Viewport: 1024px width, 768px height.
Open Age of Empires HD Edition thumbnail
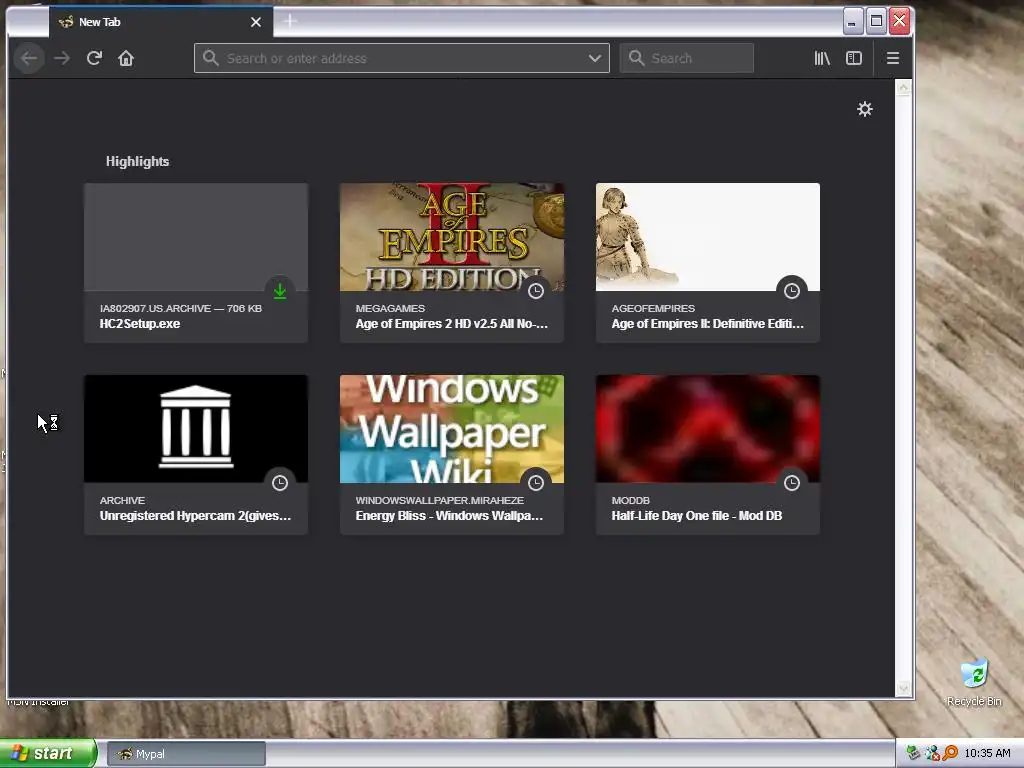pyautogui.click(x=452, y=237)
